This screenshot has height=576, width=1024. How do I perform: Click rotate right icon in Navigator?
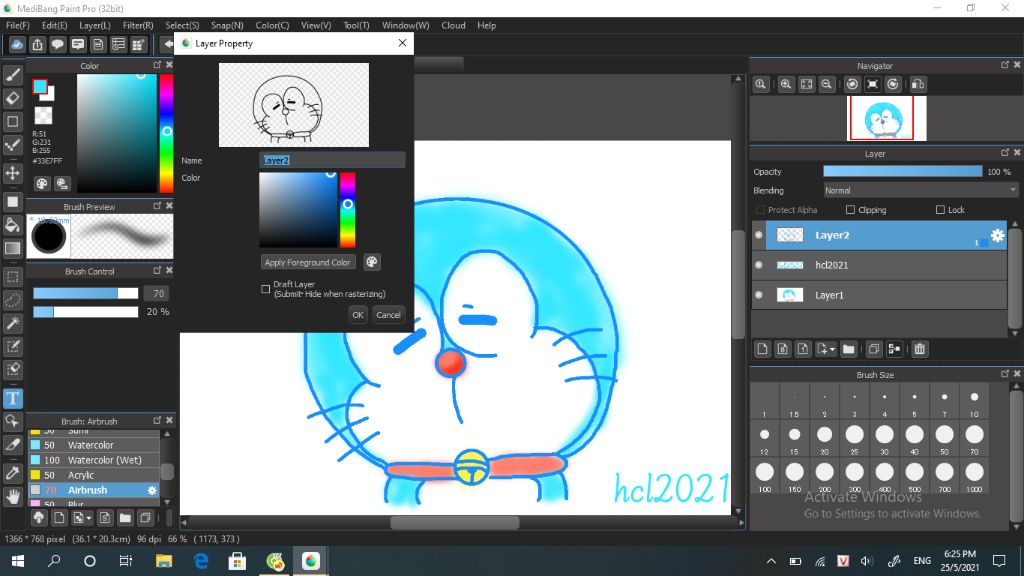pos(893,84)
